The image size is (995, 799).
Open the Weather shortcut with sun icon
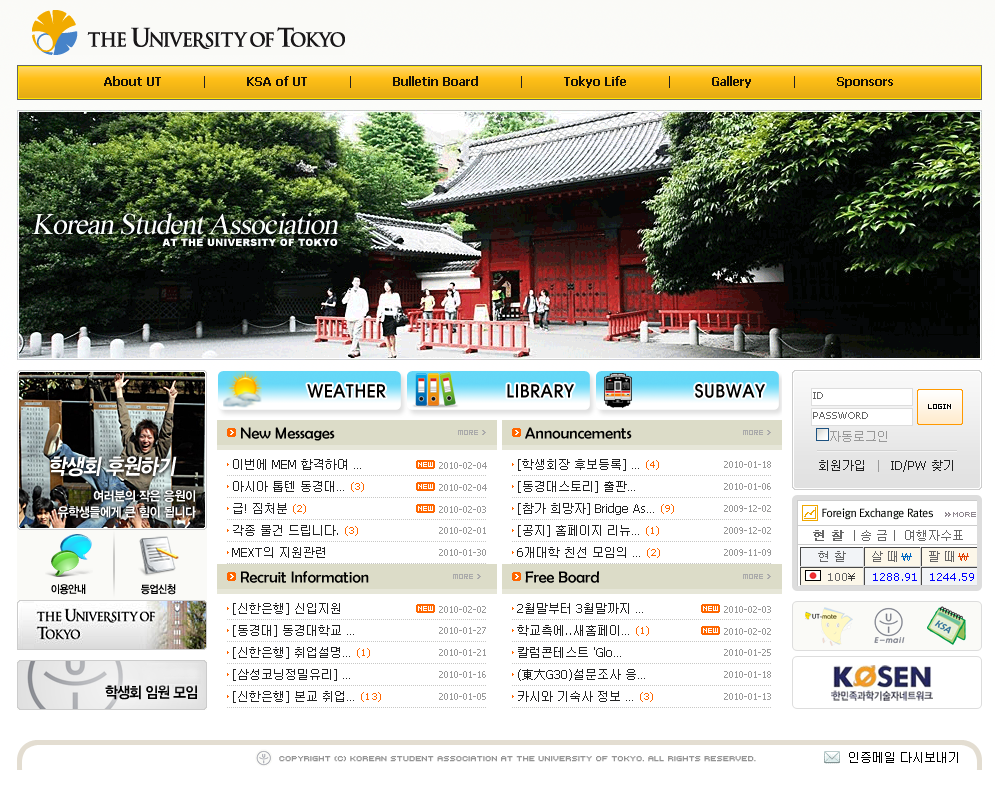tap(308, 391)
